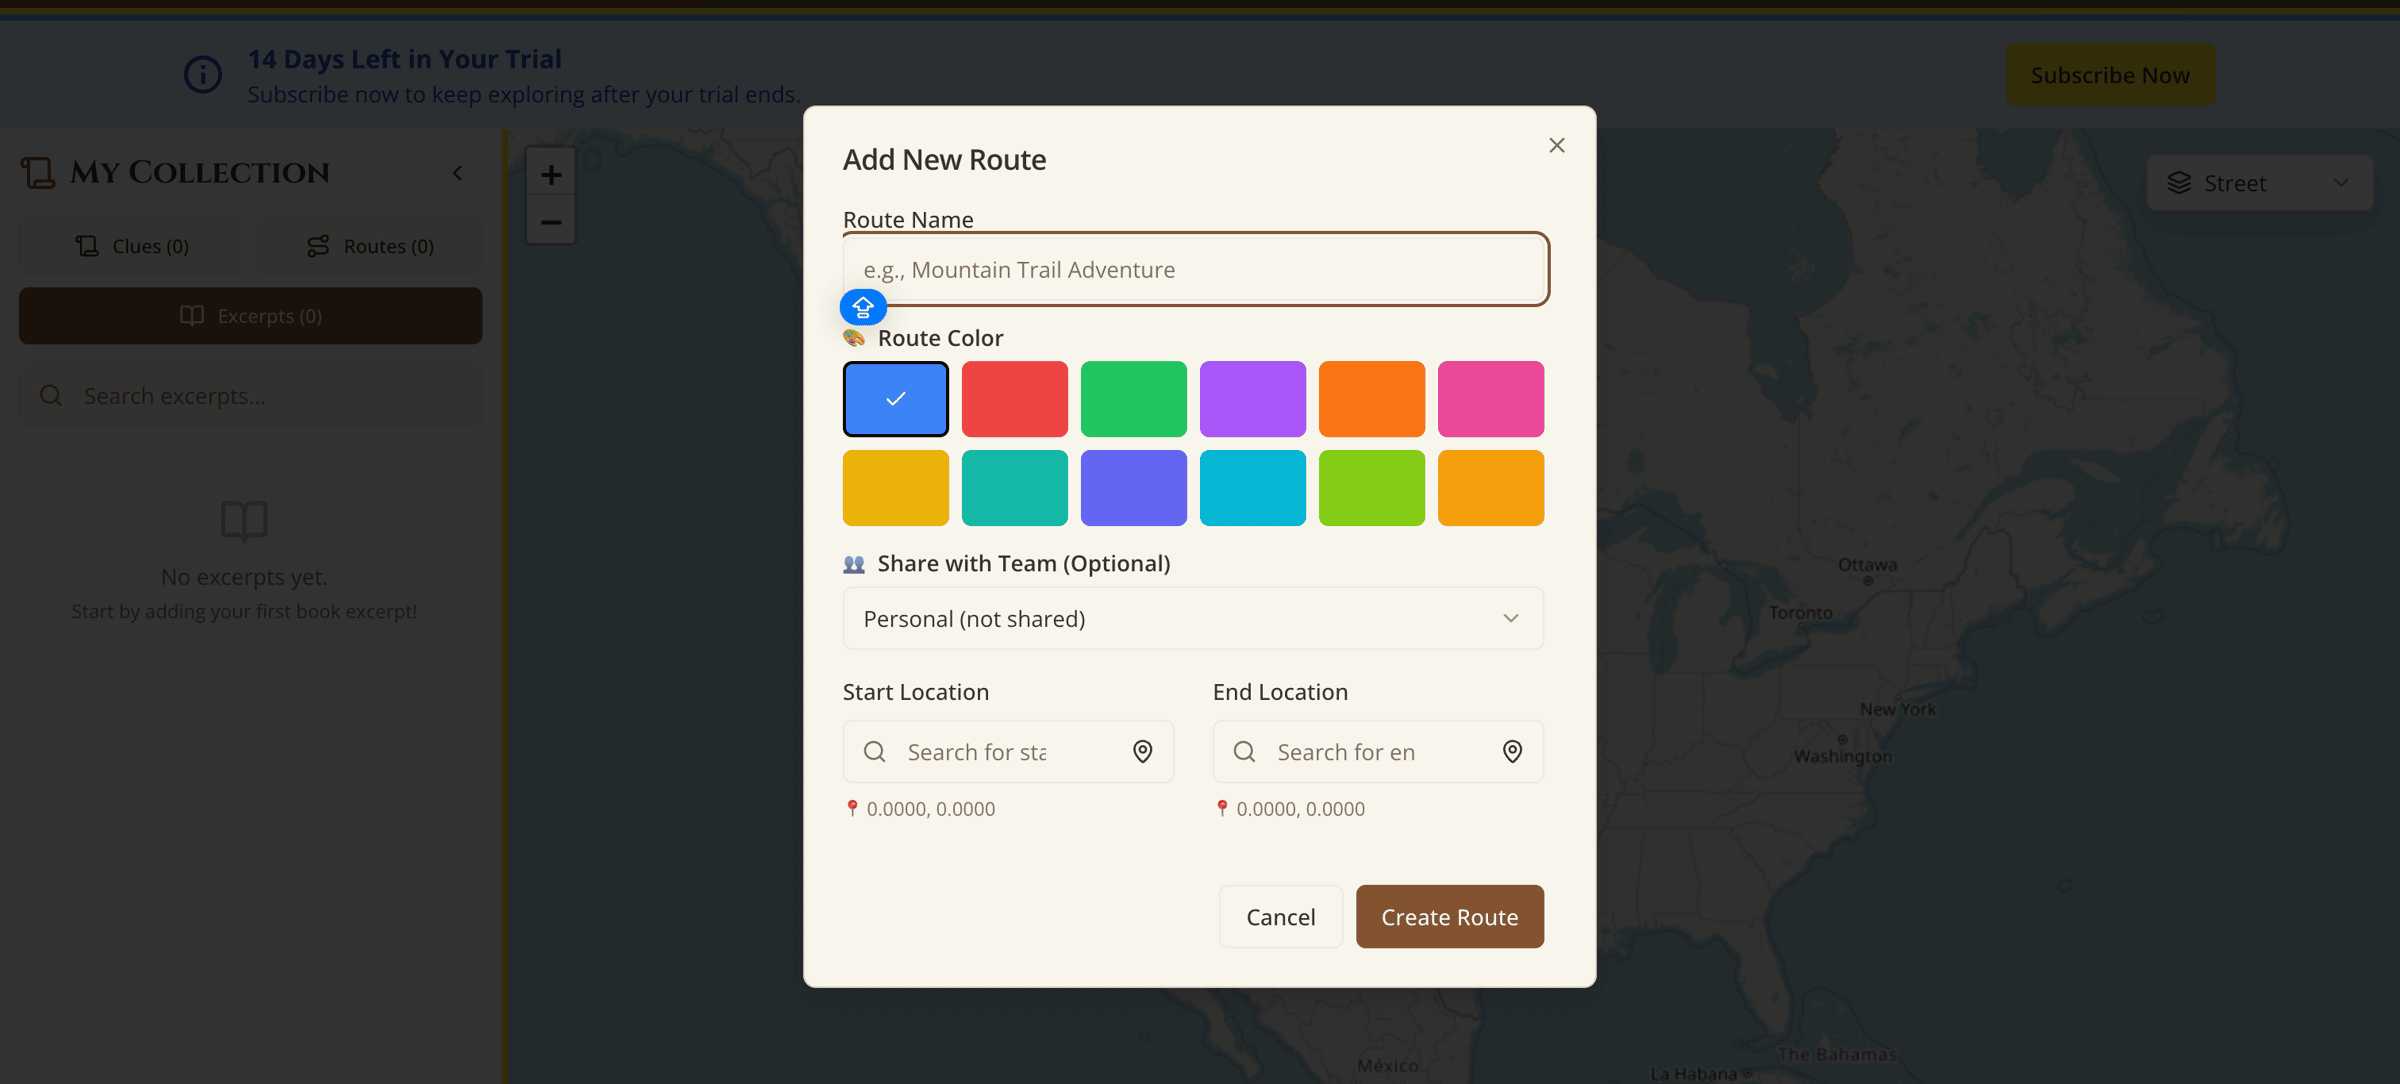Zoom in the map with plus
Viewport: 2400px width, 1084px height.
click(x=551, y=175)
